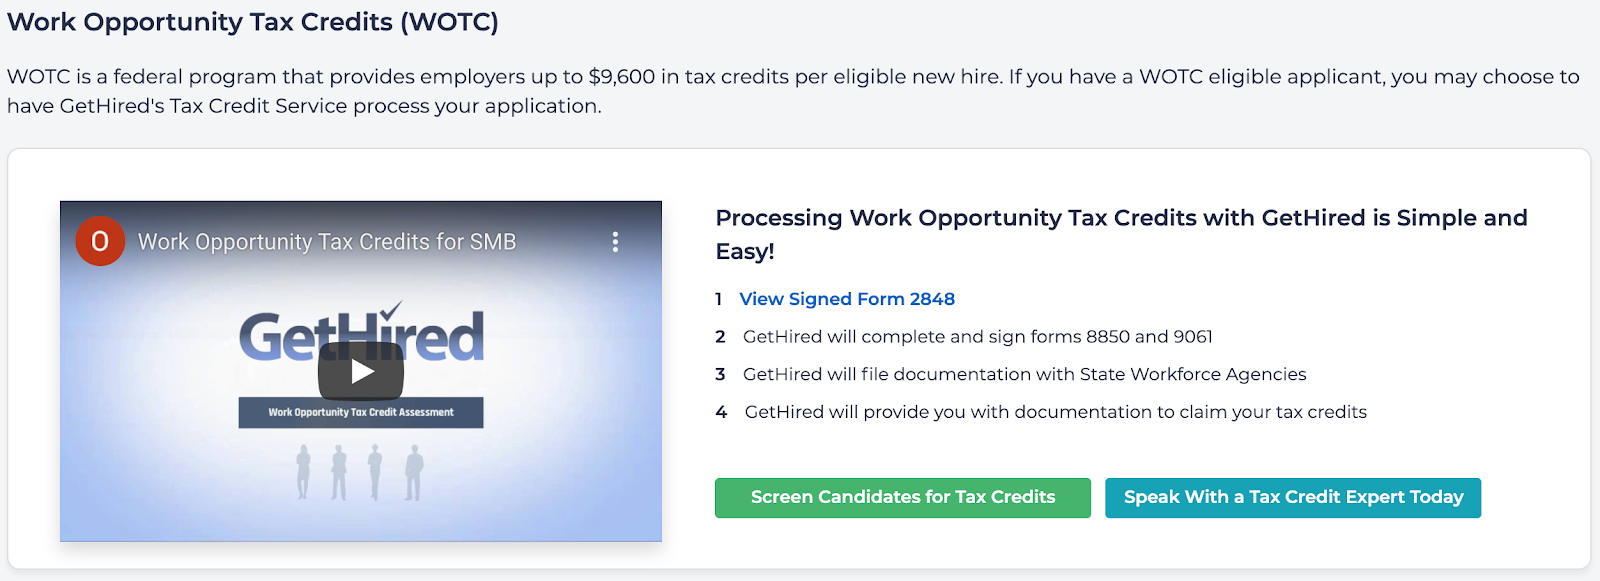This screenshot has height=581, width=1600.
Task: Select step about forms 8850 and 9061
Action: click(977, 337)
